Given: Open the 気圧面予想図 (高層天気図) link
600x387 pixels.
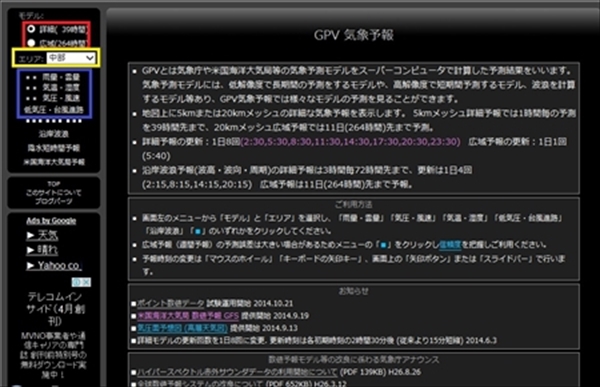Looking at the screenshot, I should 182,328.
